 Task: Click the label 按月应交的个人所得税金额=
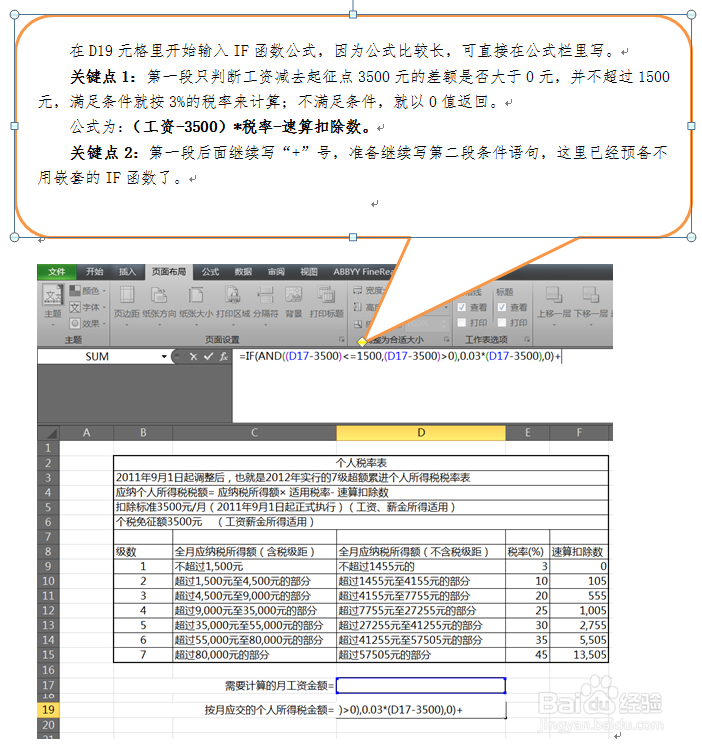pos(269,710)
